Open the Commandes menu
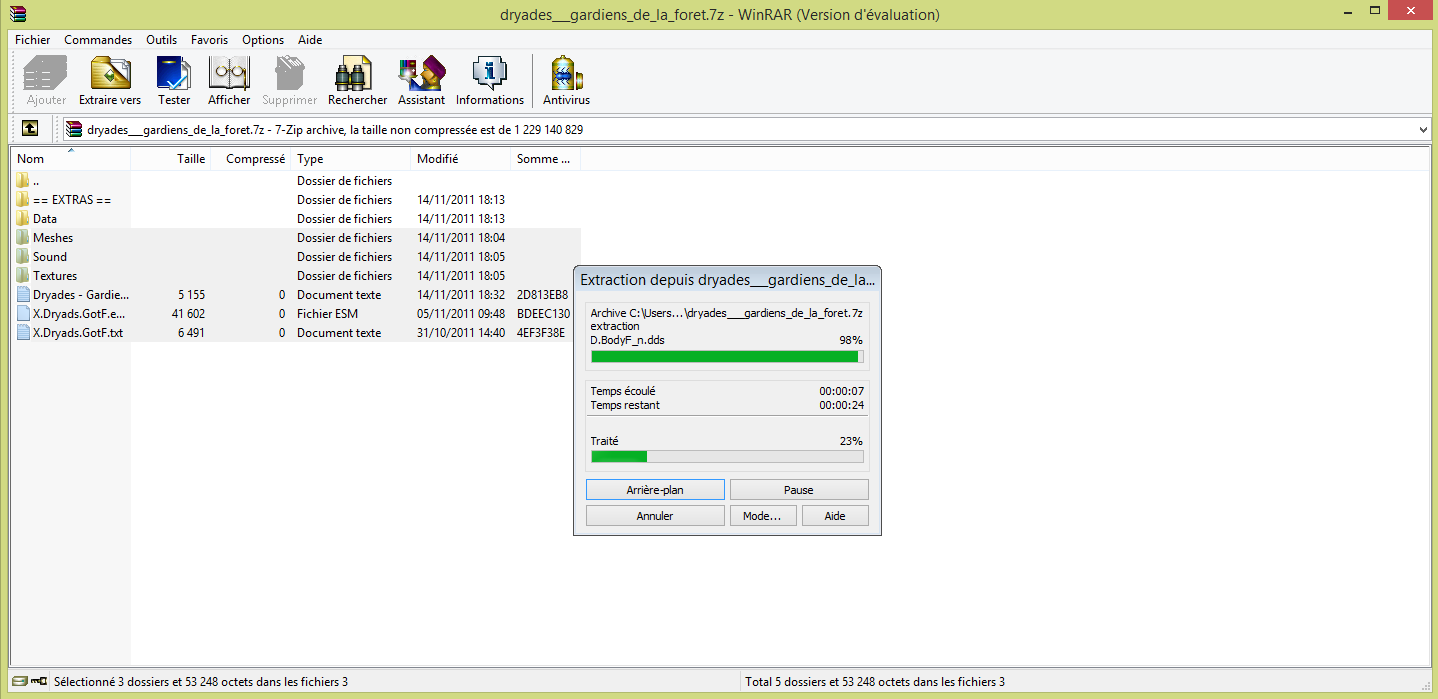Viewport: 1438px width, 699px height. pos(98,40)
